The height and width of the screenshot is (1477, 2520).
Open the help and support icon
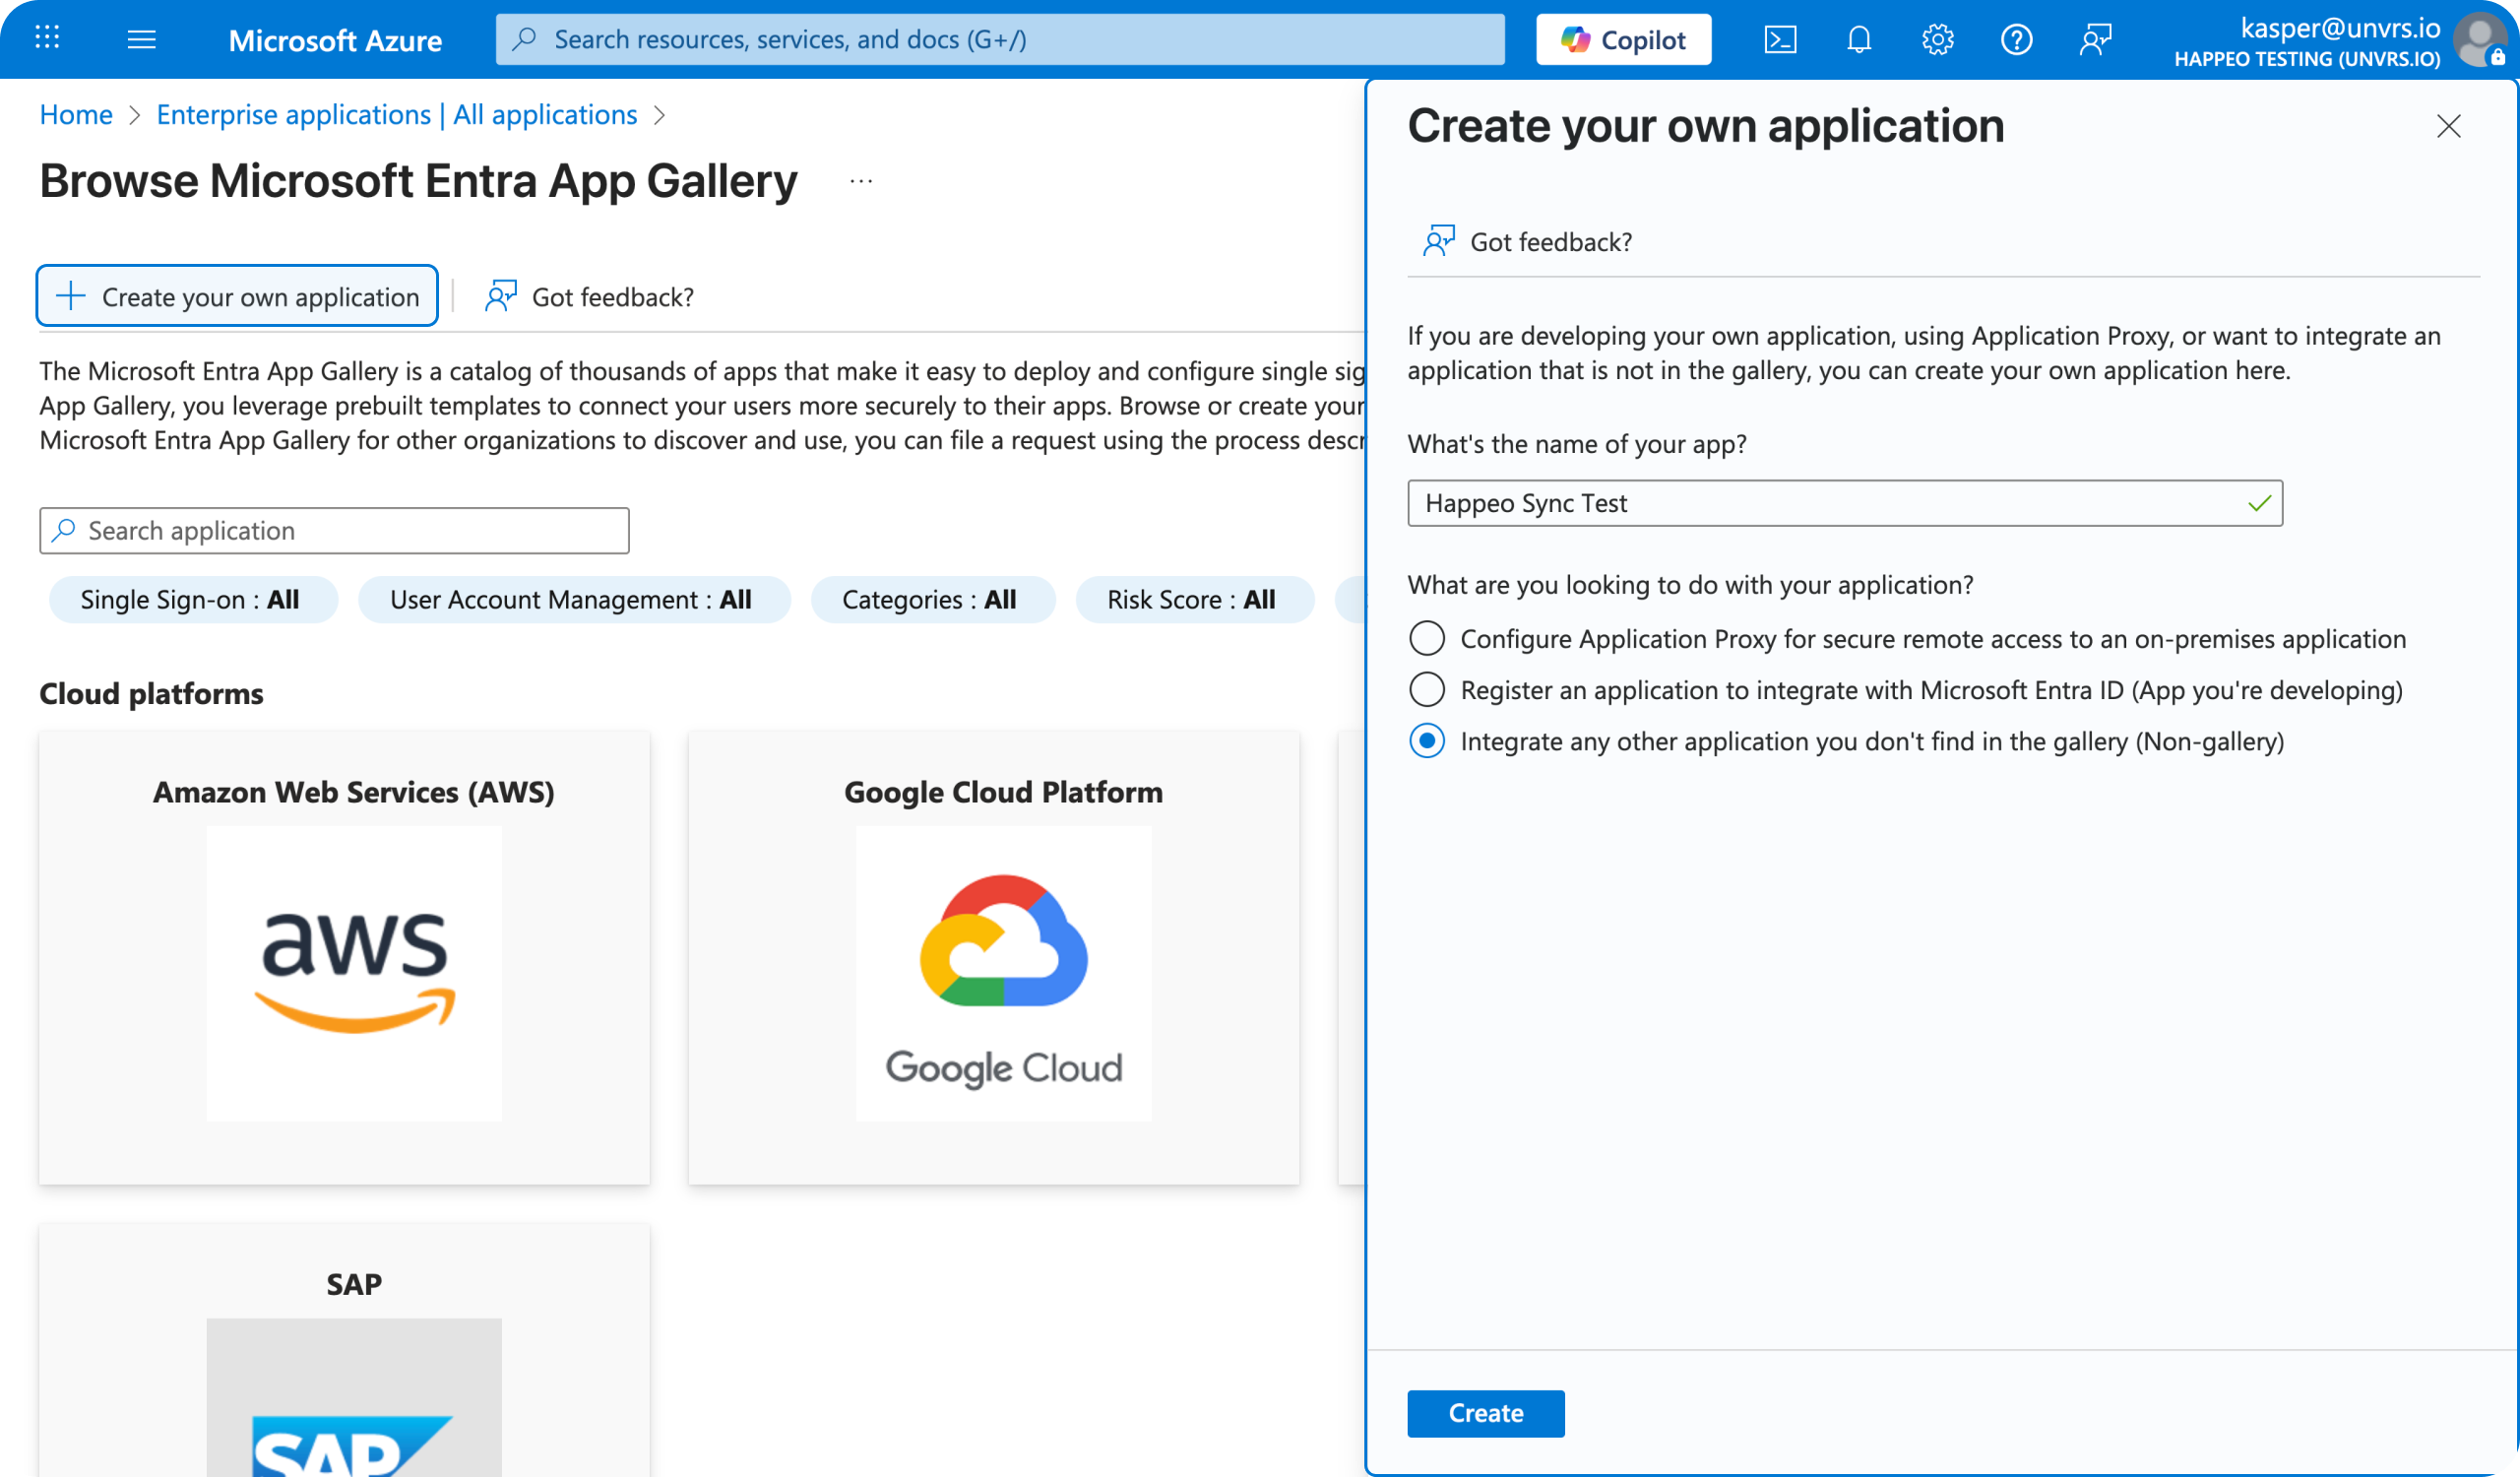[2017, 39]
